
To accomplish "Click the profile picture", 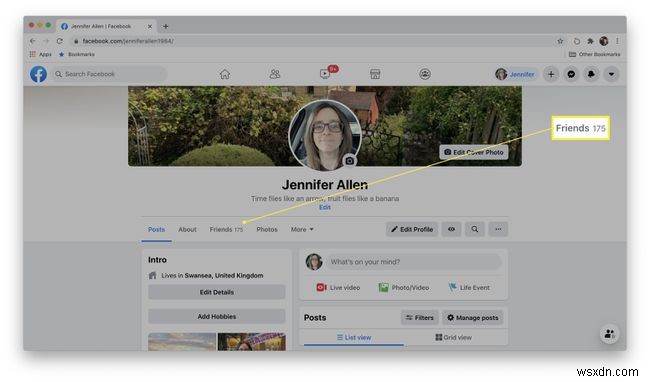I will coord(325,135).
